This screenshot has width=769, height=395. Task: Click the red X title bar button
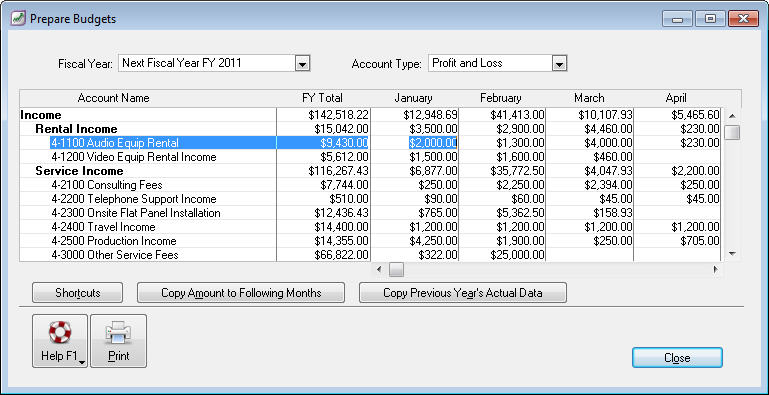click(743, 19)
